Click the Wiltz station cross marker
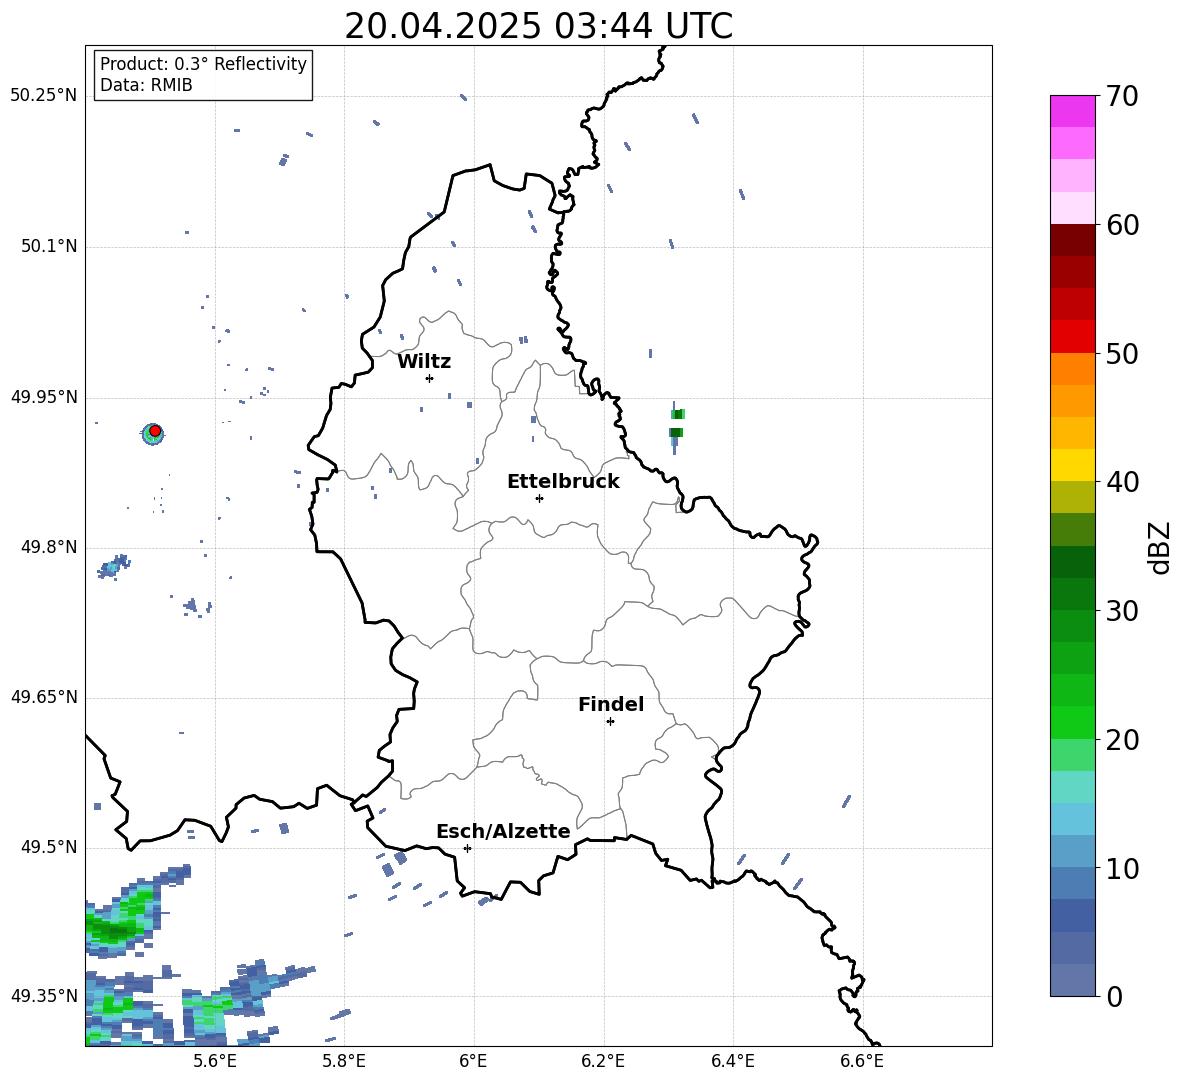This screenshot has height=1081, width=1184. coord(429,378)
